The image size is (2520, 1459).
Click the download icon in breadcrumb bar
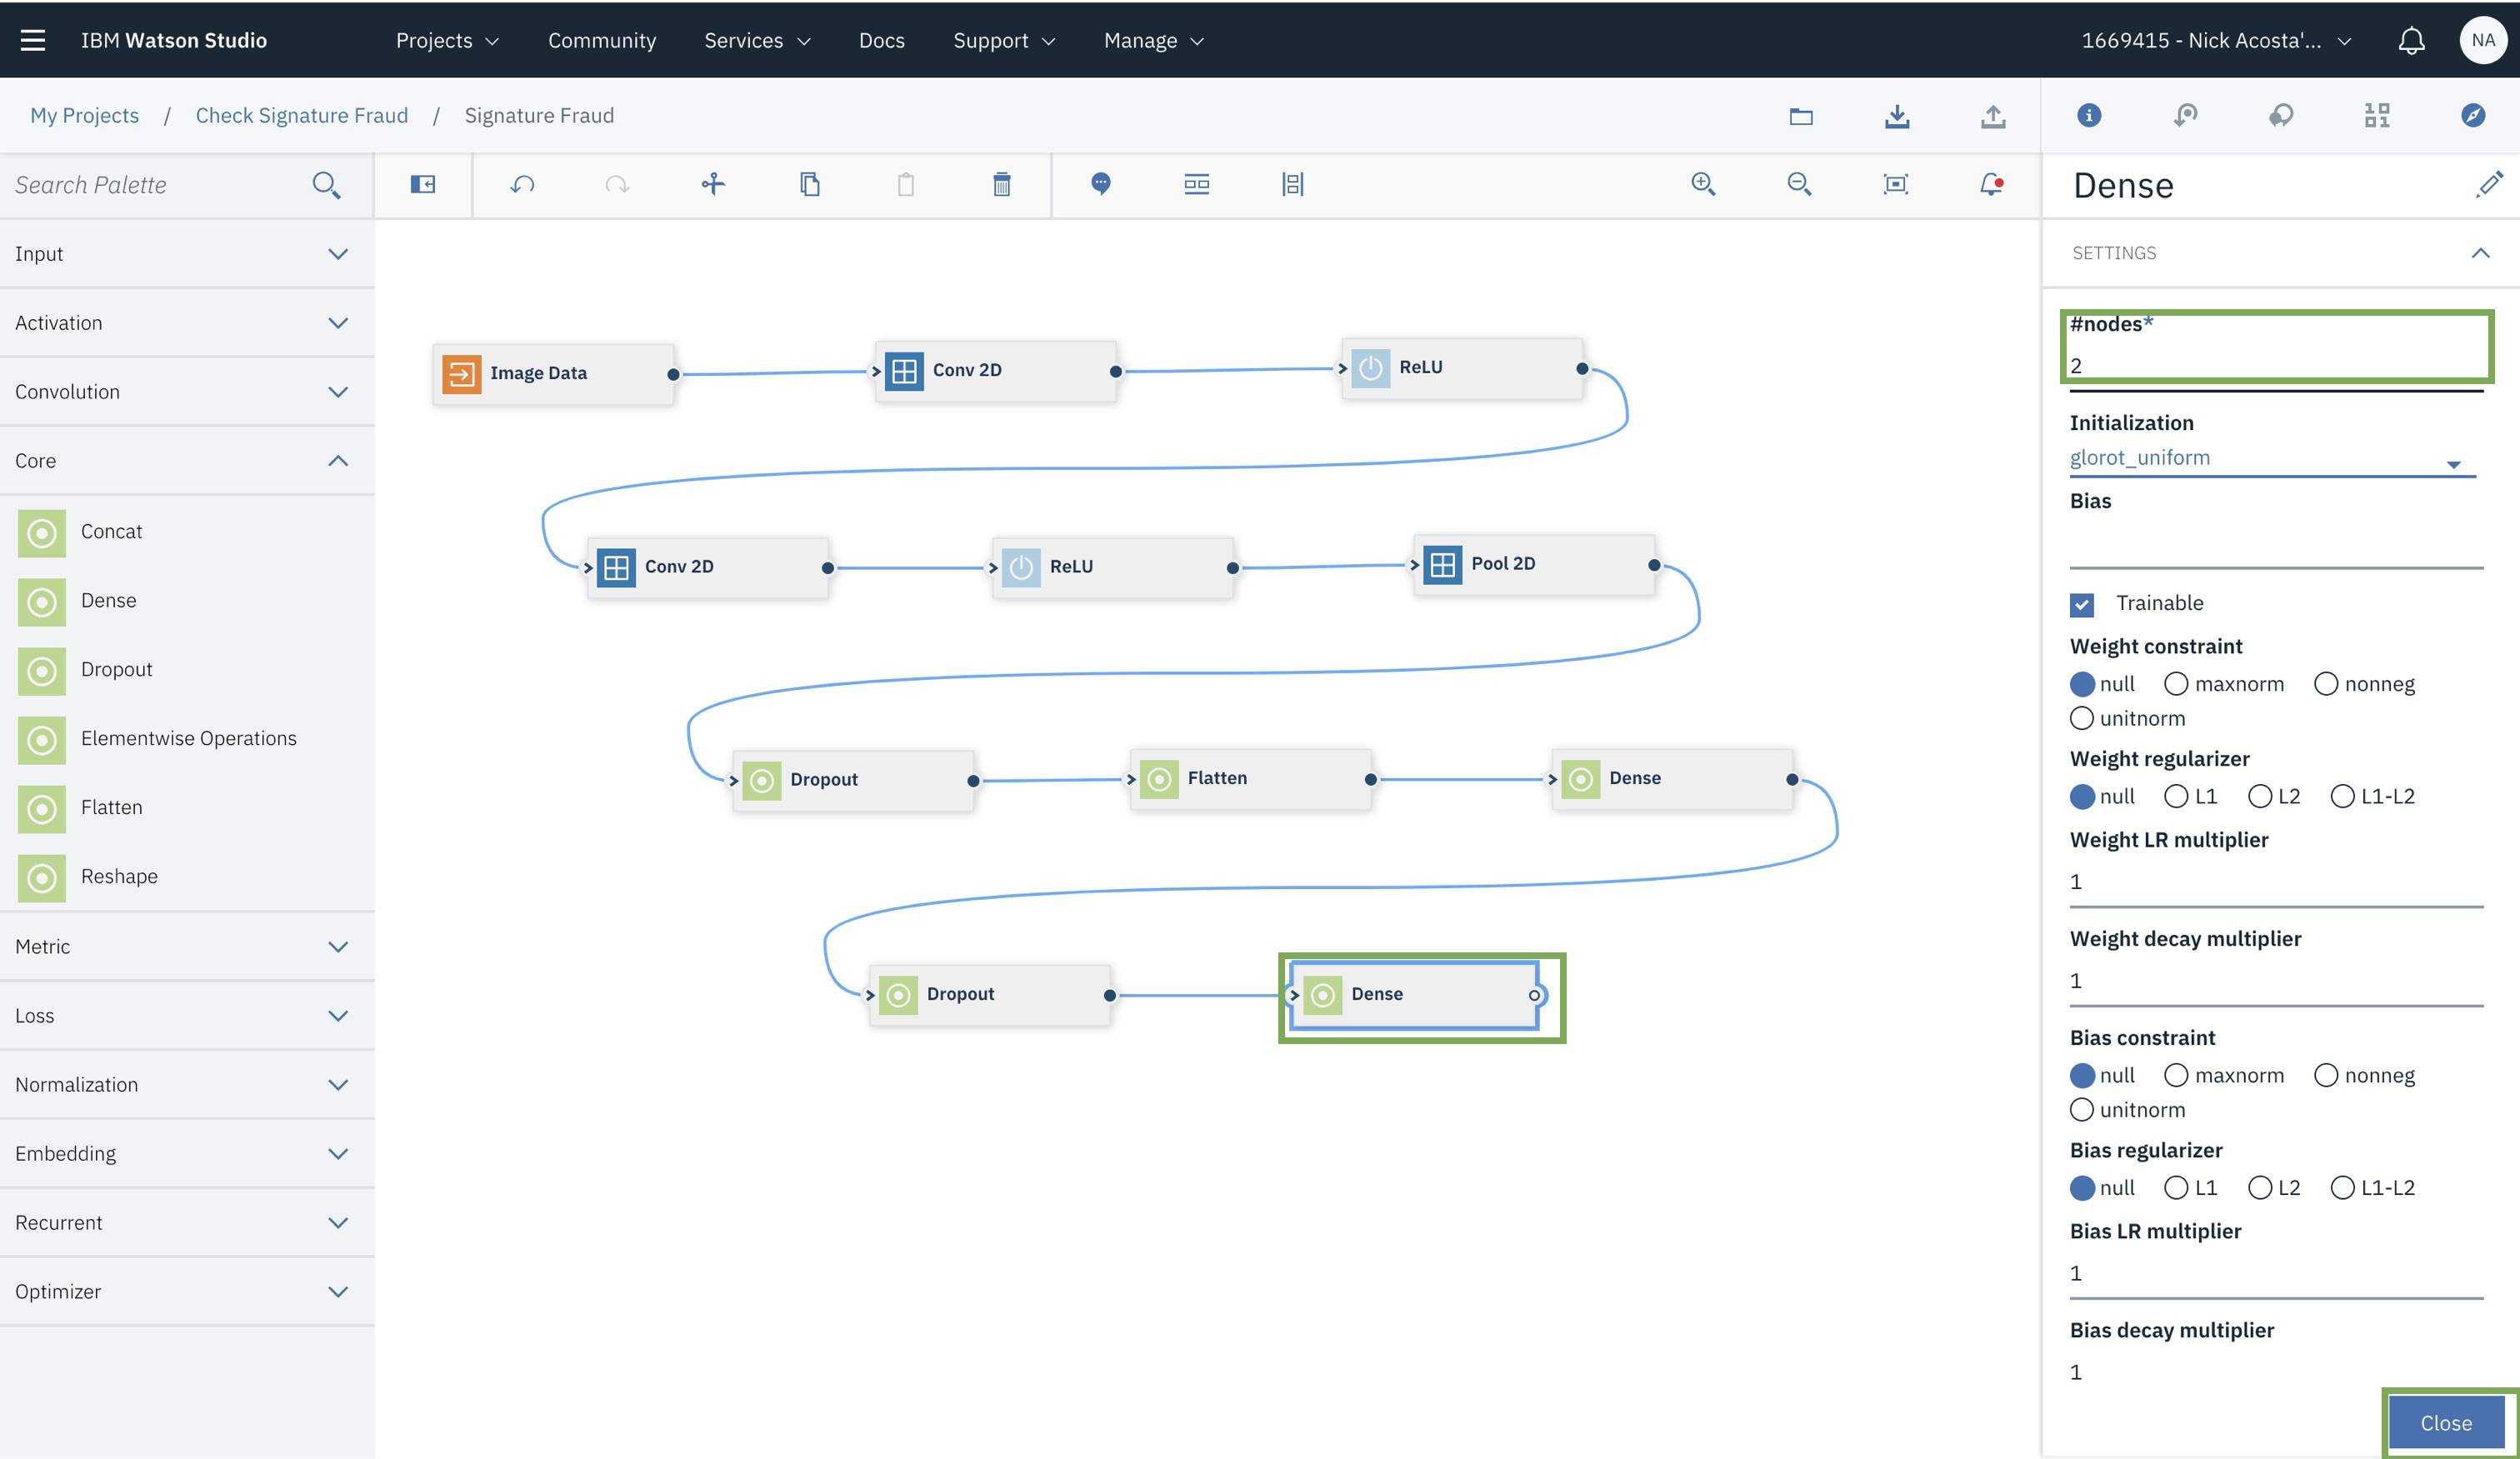click(1897, 116)
